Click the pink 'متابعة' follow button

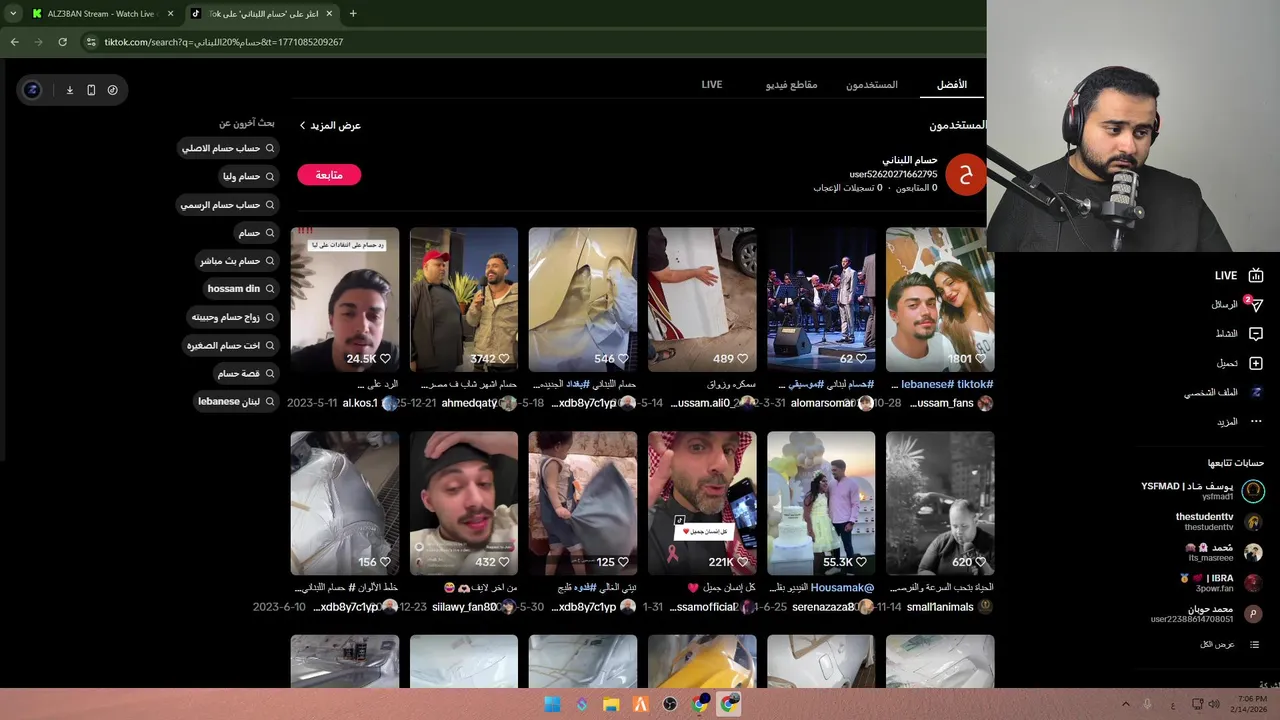tap(329, 175)
